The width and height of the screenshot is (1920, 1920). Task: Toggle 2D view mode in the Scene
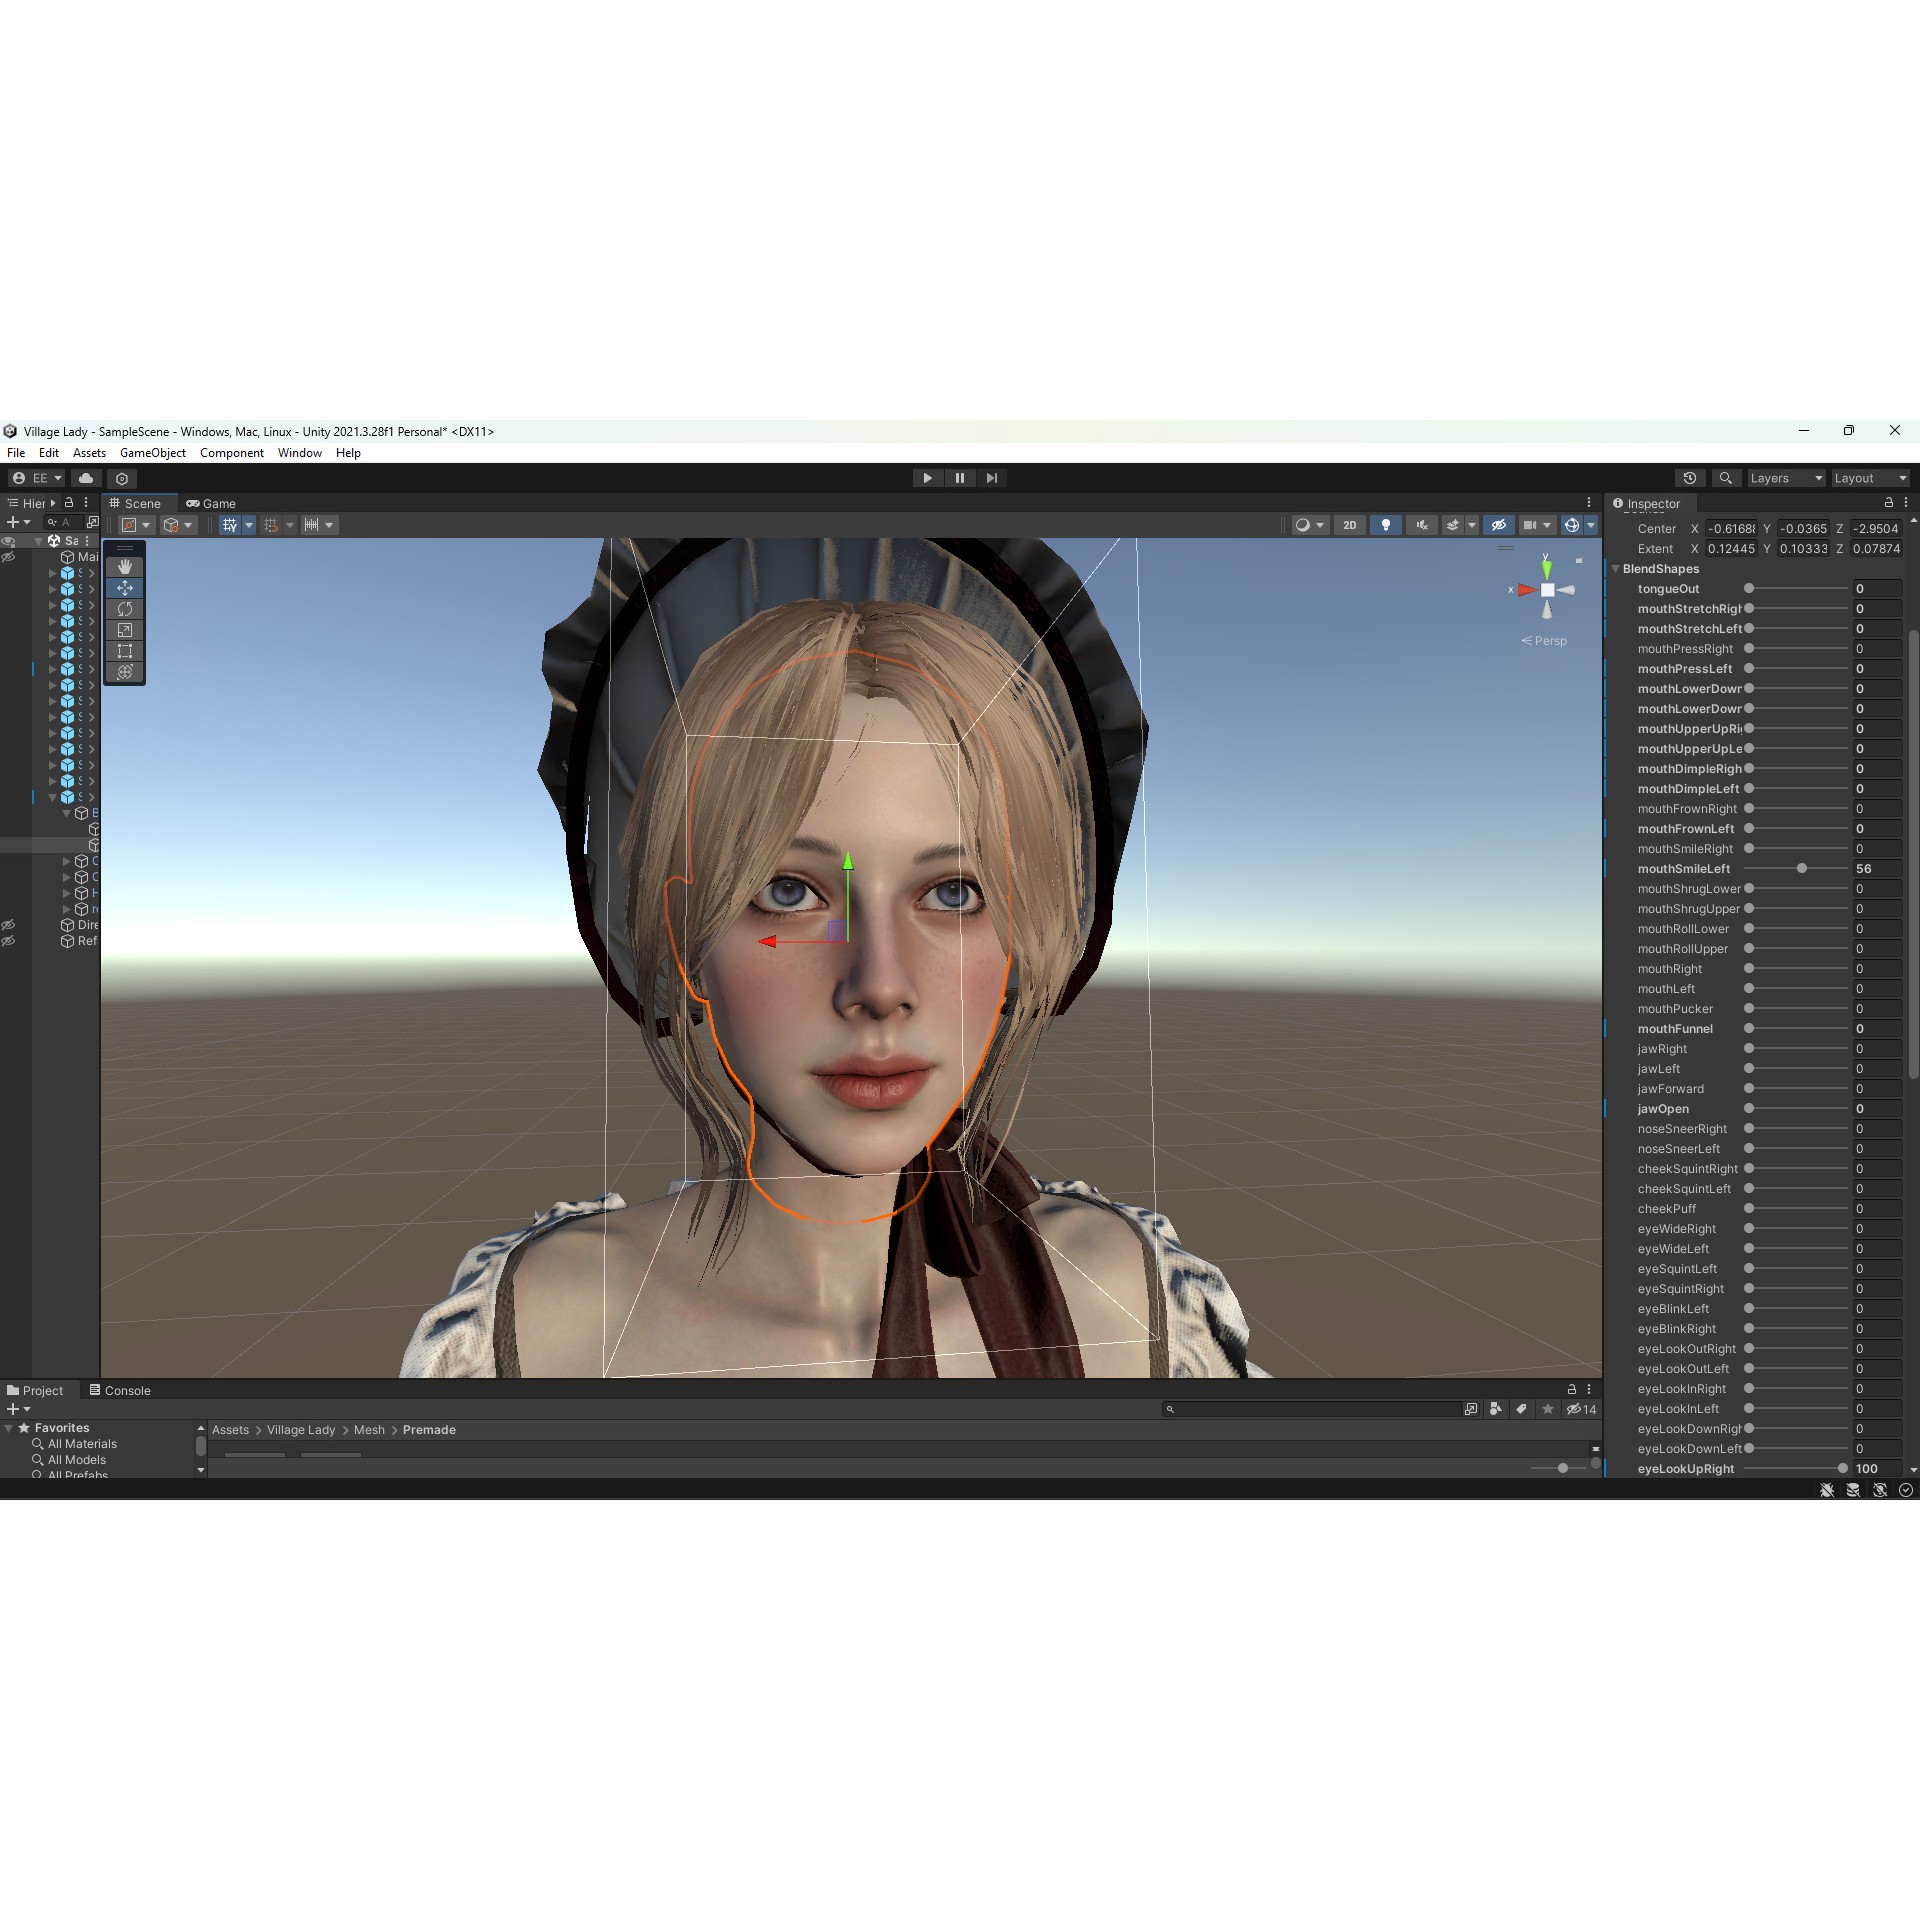(x=1350, y=525)
